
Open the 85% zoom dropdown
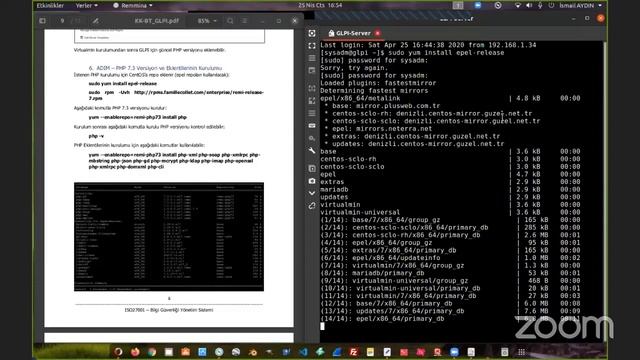tap(207, 21)
